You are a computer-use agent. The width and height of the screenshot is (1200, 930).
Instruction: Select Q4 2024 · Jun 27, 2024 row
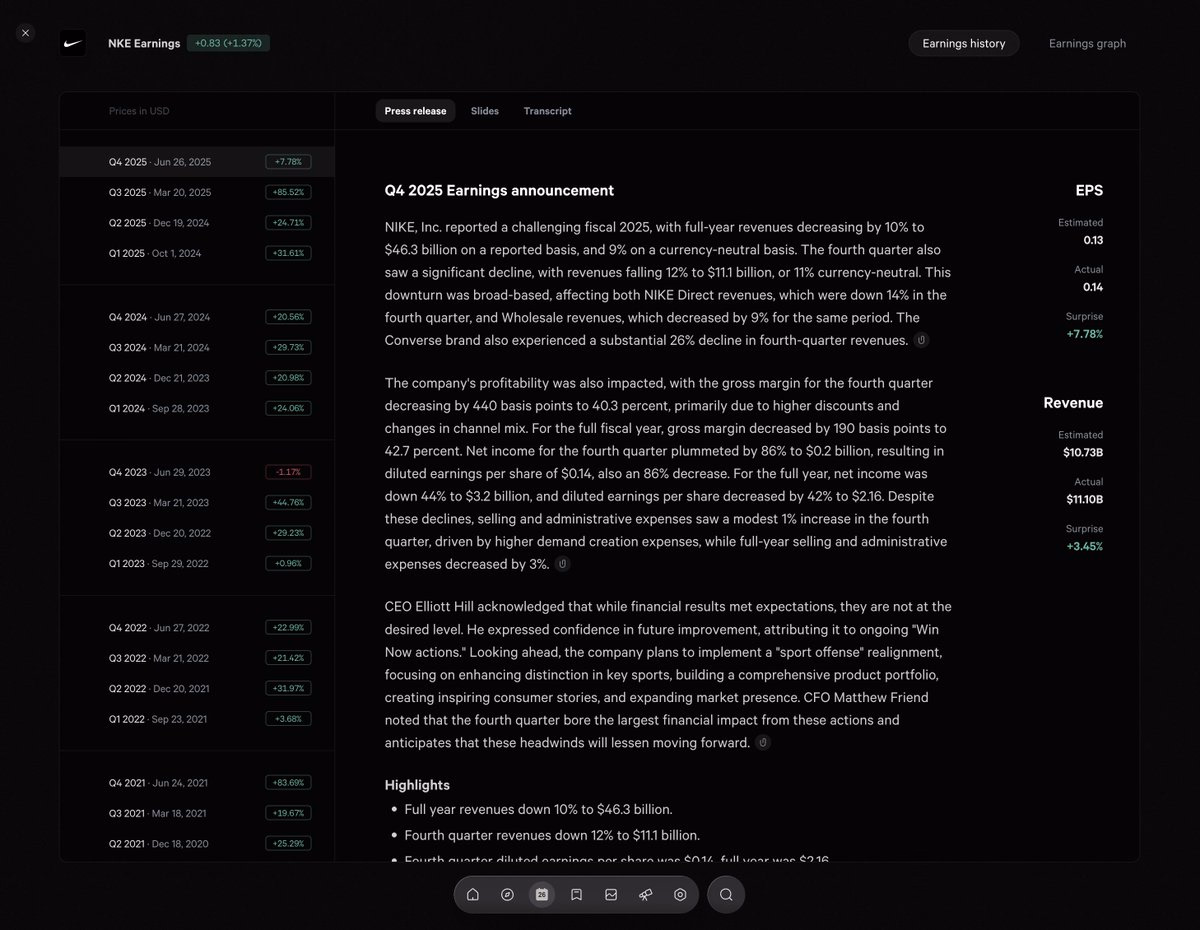[x=197, y=317]
